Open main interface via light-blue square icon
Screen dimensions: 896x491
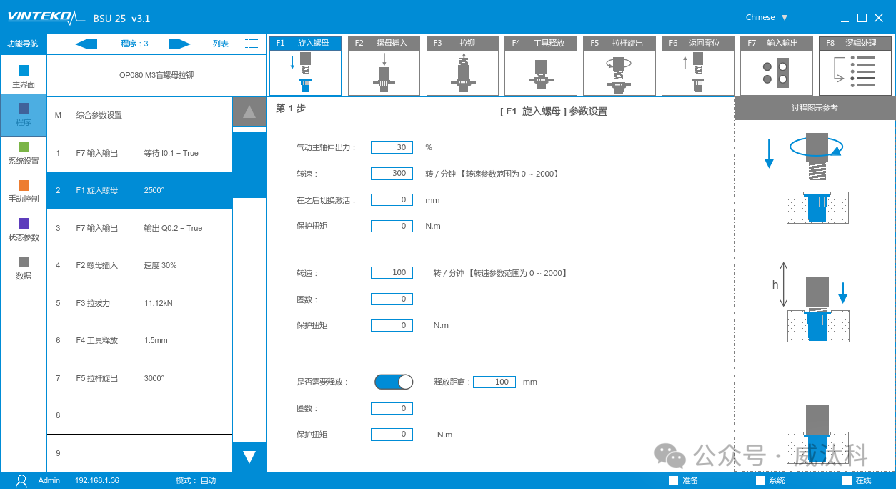(23, 70)
